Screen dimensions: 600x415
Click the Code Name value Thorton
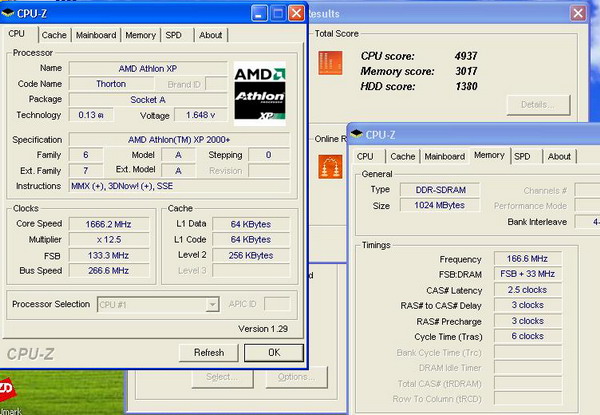tap(111, 84)
